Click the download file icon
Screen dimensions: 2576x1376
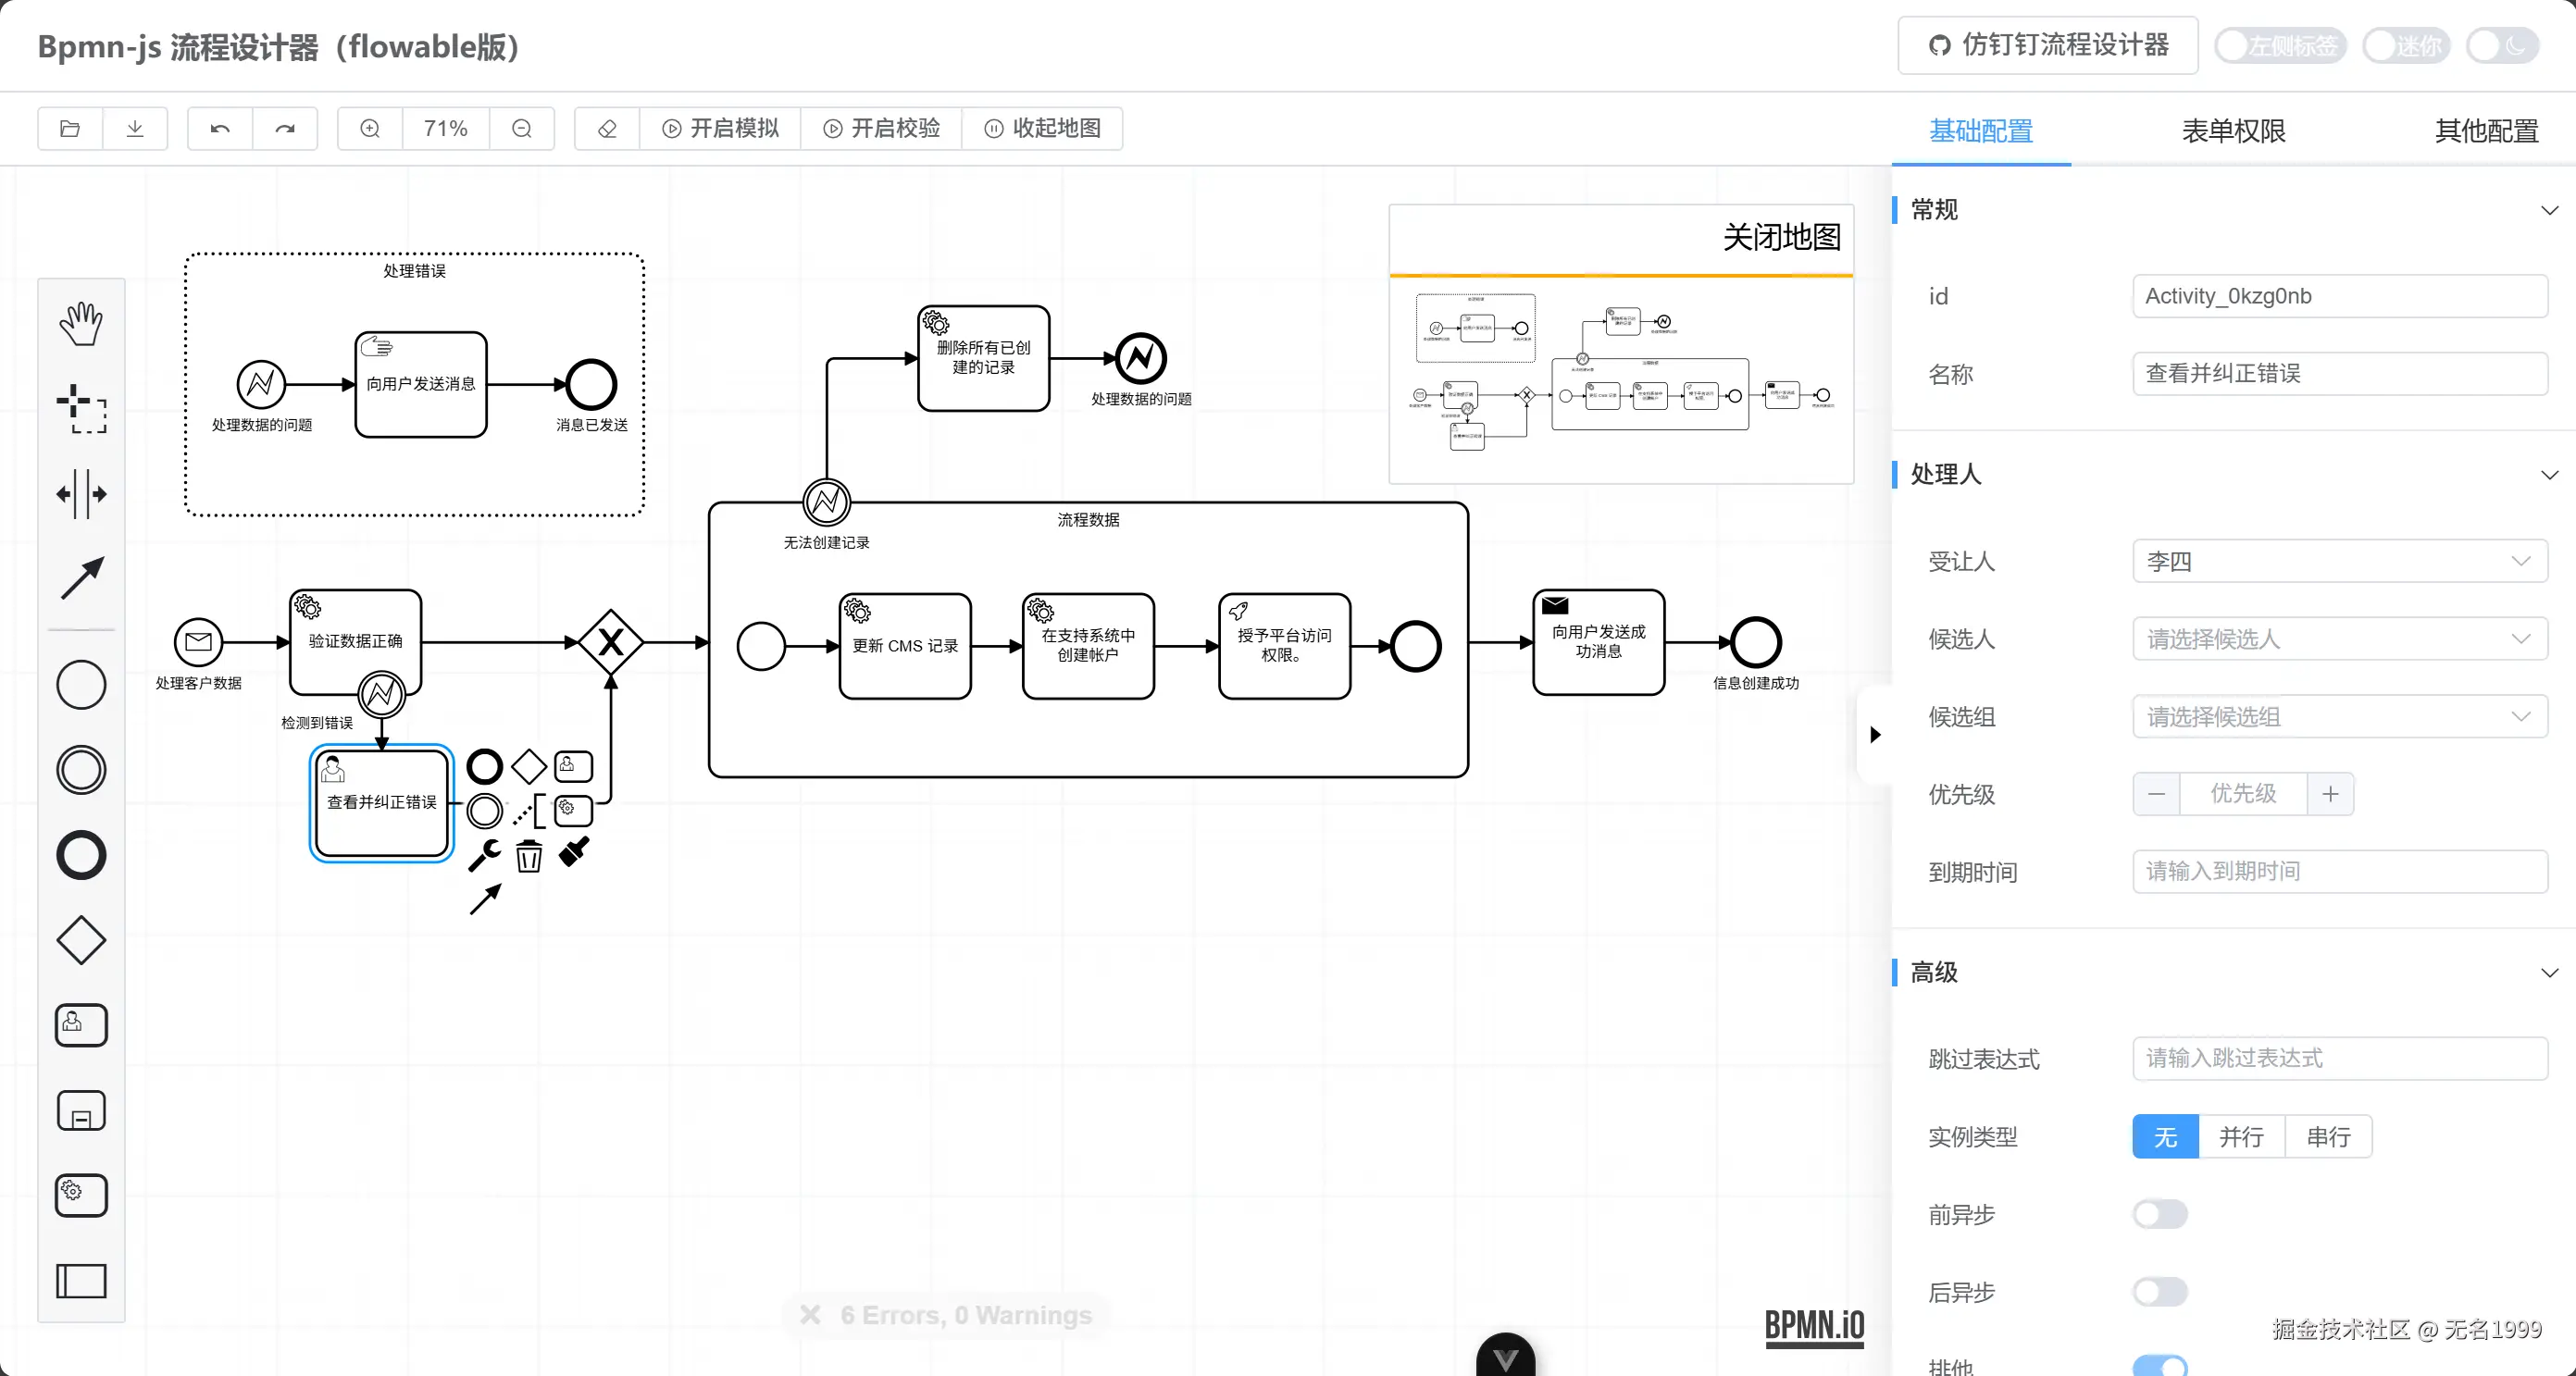(x=135, y=129)
